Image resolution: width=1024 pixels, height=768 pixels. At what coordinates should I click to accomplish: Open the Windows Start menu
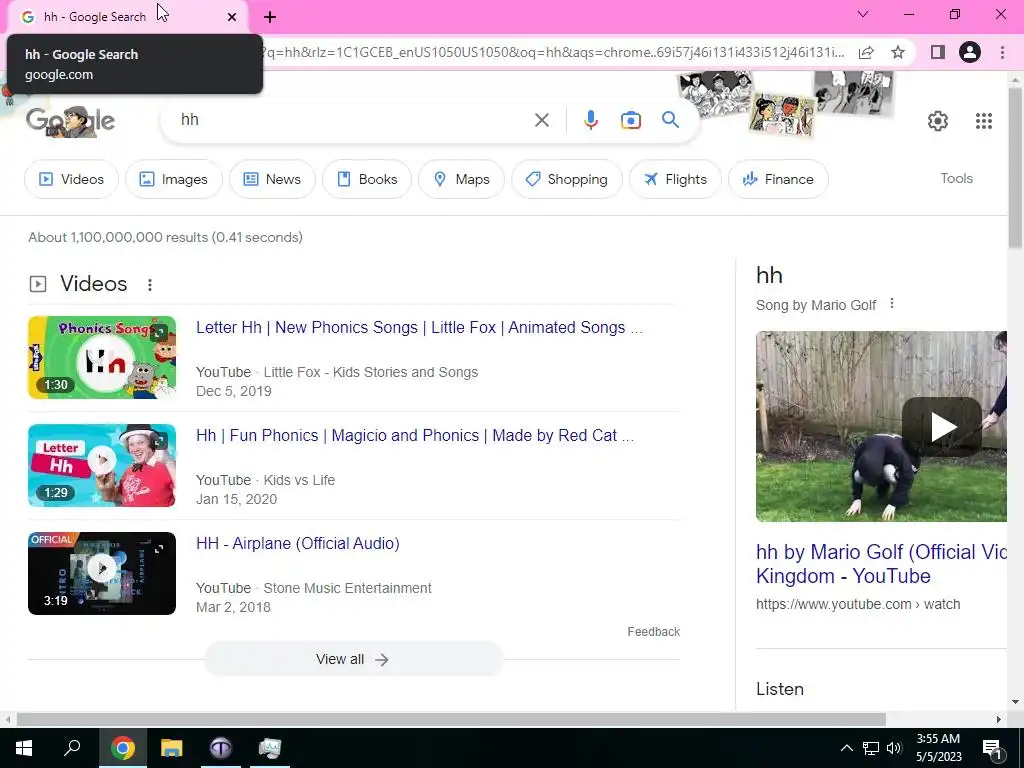click(x=24, y=748)
